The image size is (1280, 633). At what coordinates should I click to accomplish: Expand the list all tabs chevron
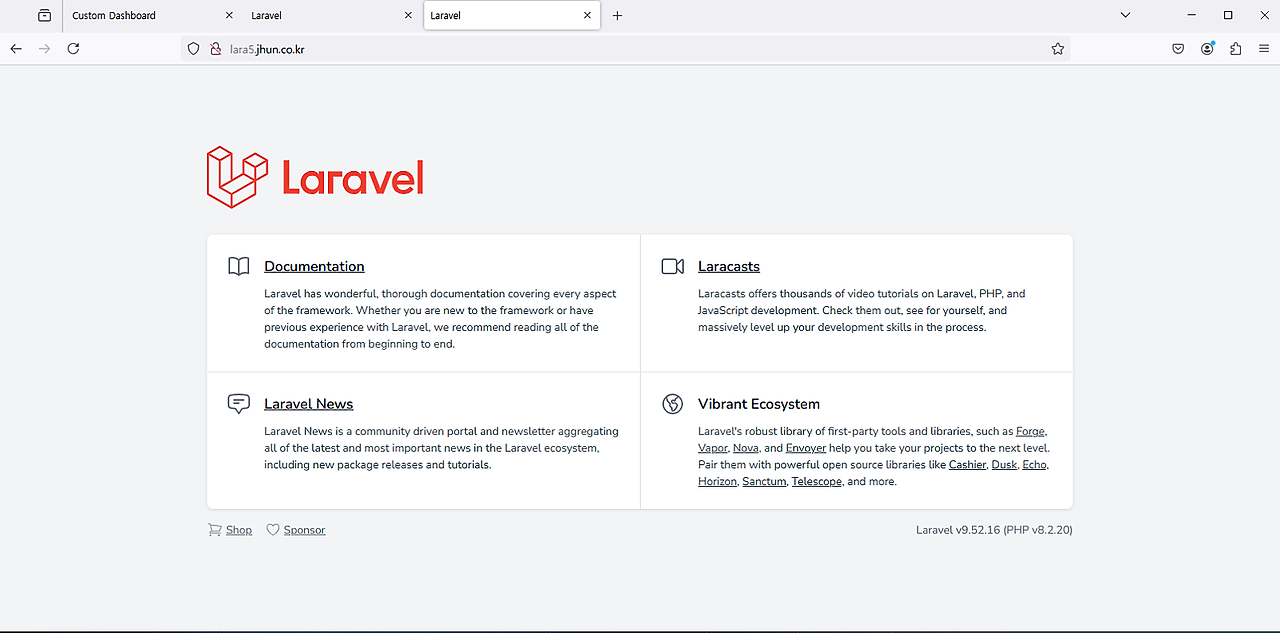pos(1125,16)
